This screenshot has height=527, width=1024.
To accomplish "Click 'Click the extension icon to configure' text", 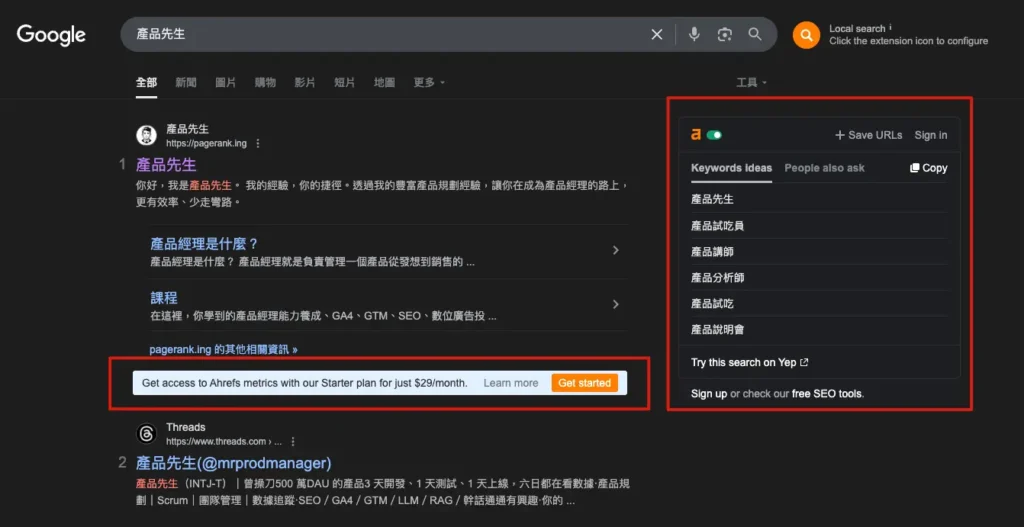I will coord(908,40).
